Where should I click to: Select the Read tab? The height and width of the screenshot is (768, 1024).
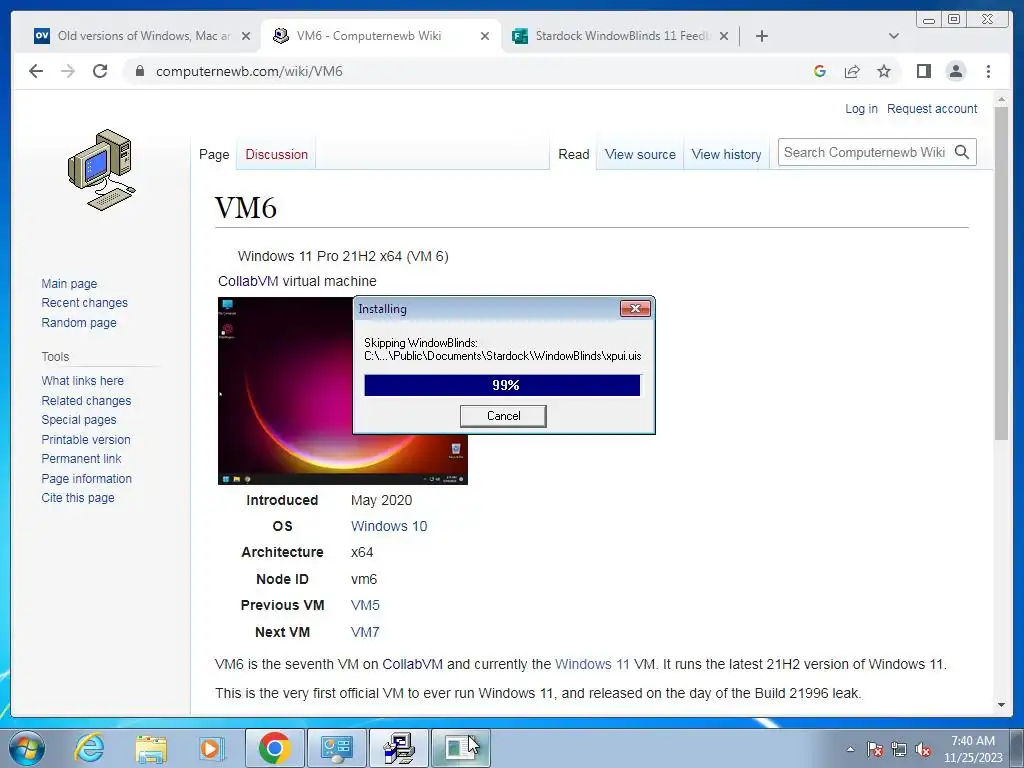click(x=573, y=155)
